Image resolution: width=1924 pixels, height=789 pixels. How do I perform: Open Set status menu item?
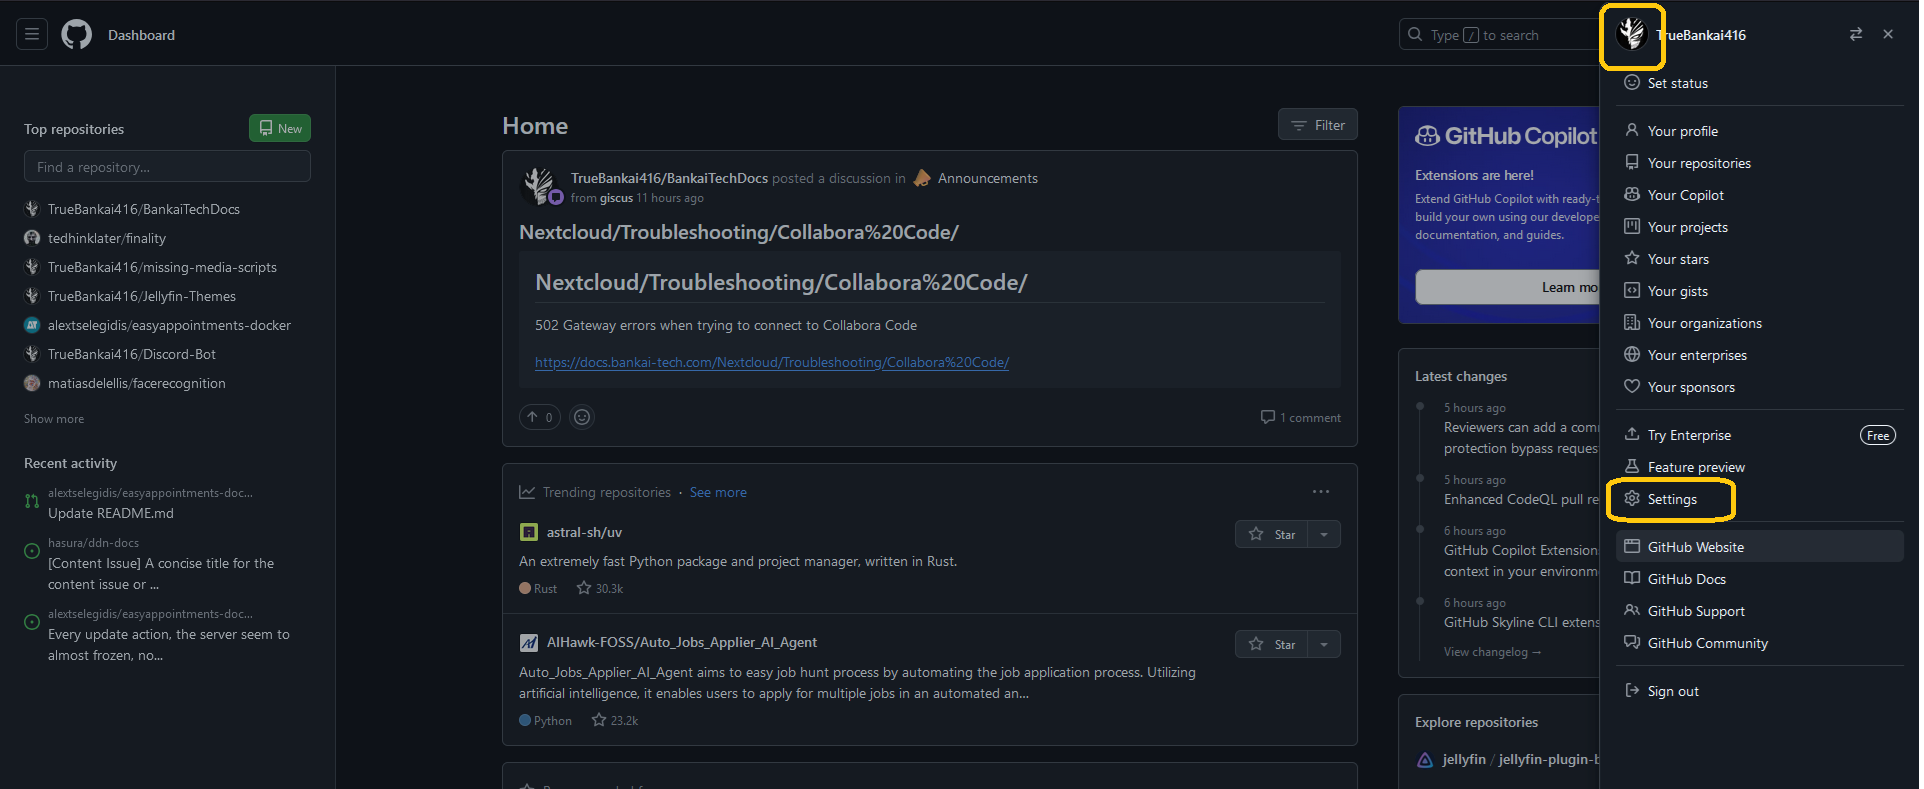coord(1760,83)
